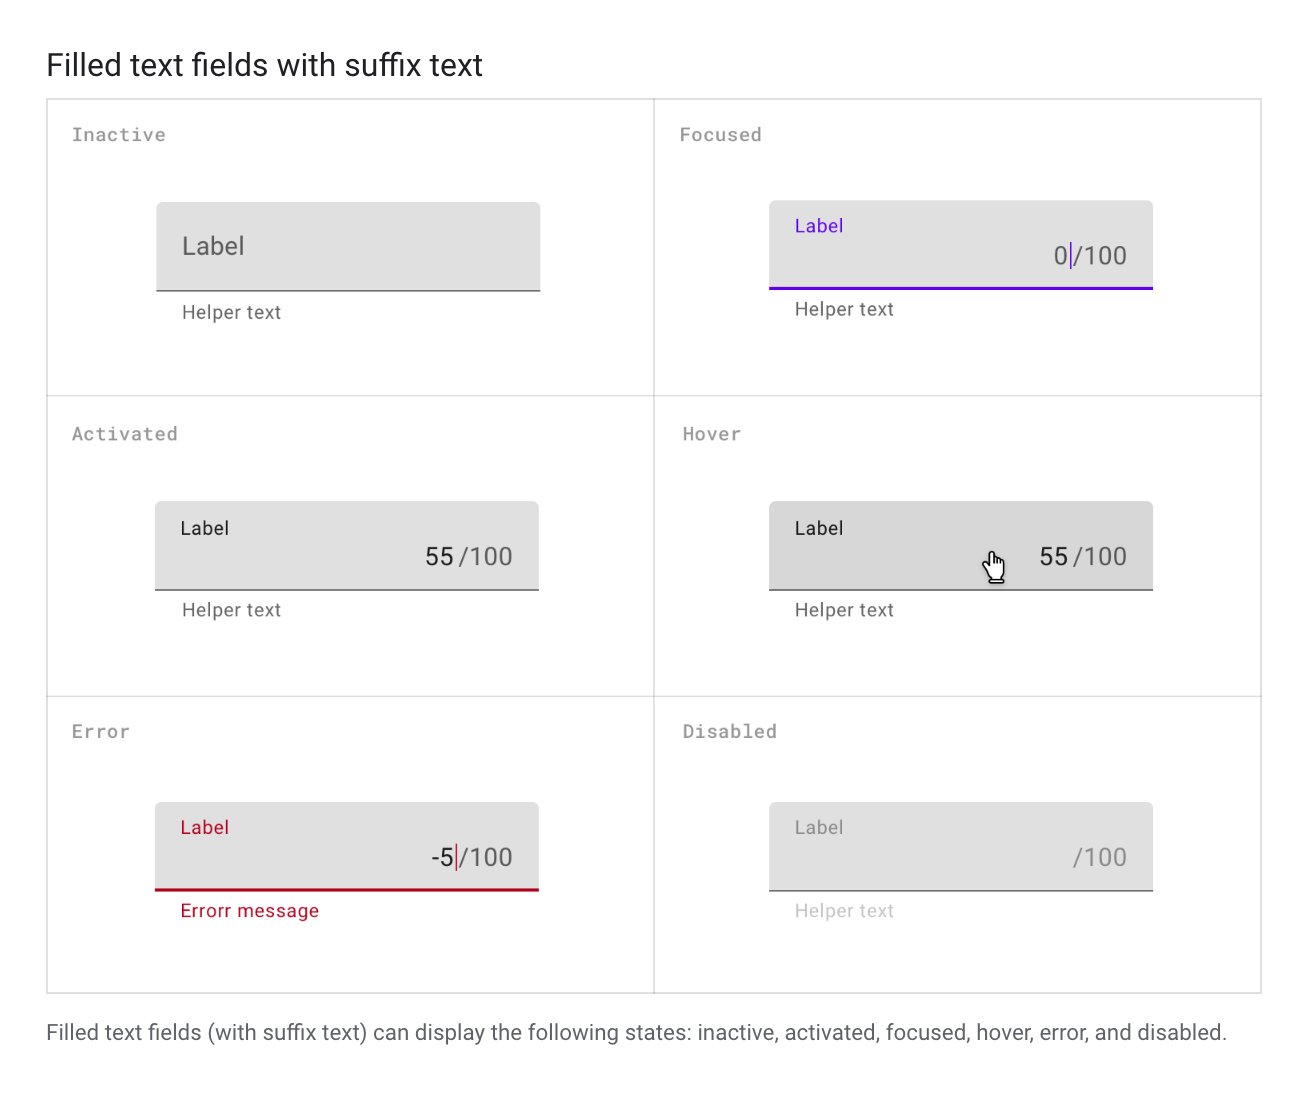1290x1096 pixels.
Task: Click the "Filled text fields with suffix text" title
Action: click(x=265, y=66)
